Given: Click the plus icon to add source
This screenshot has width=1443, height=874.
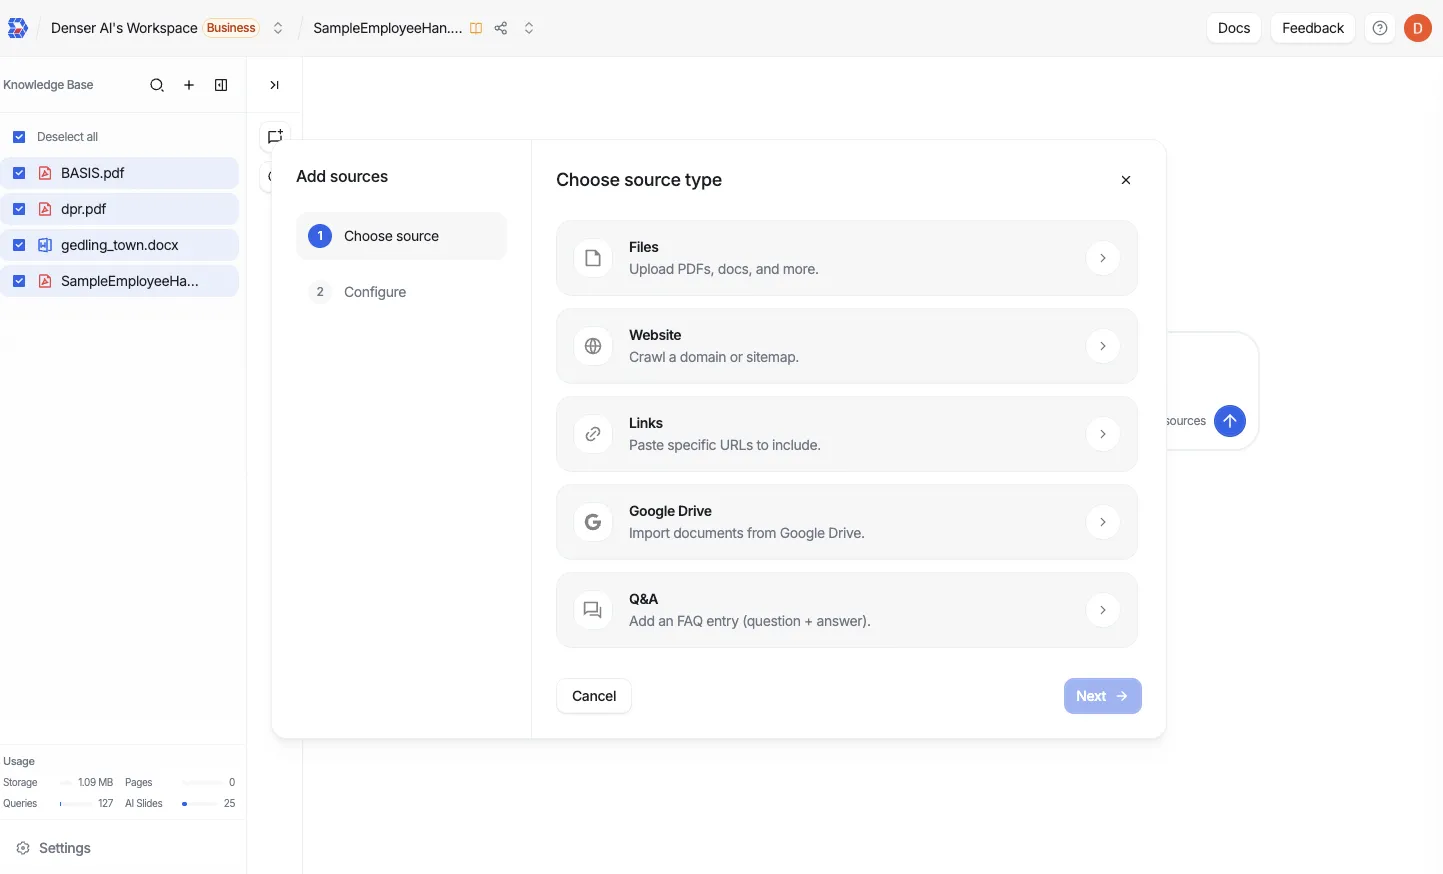Looking at the screenshot, I should tap(189, 85).
